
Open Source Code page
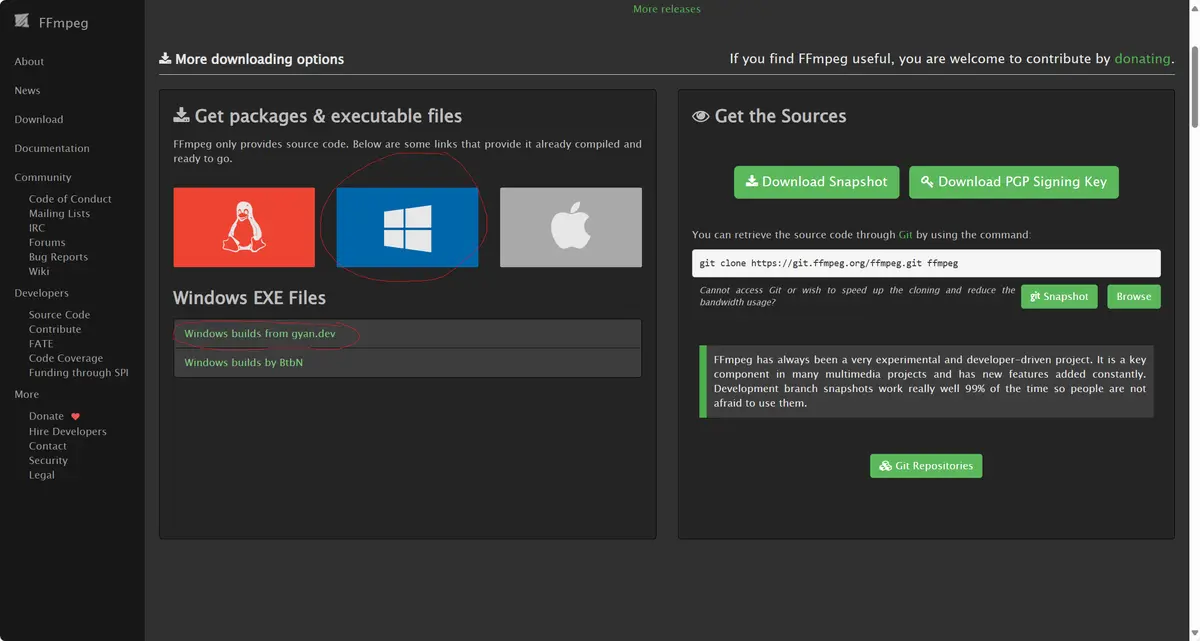click(x=59, y=315)
